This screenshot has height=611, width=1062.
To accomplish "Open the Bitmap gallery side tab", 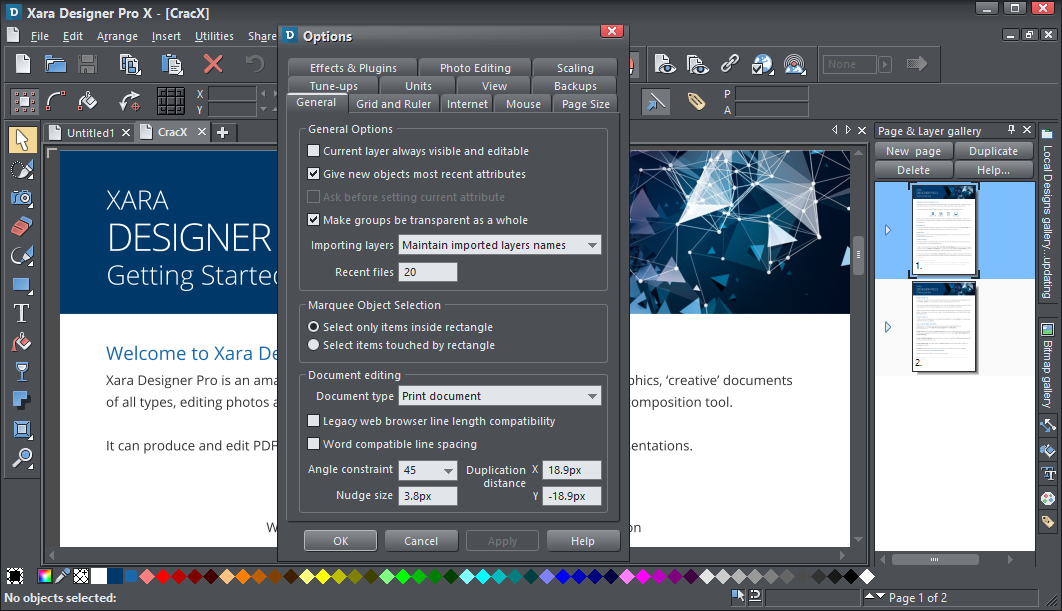I will (1047, 366).
